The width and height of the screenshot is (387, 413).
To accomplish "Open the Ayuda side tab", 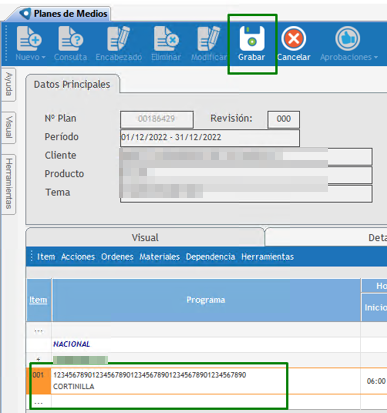I will coord(9,84).
